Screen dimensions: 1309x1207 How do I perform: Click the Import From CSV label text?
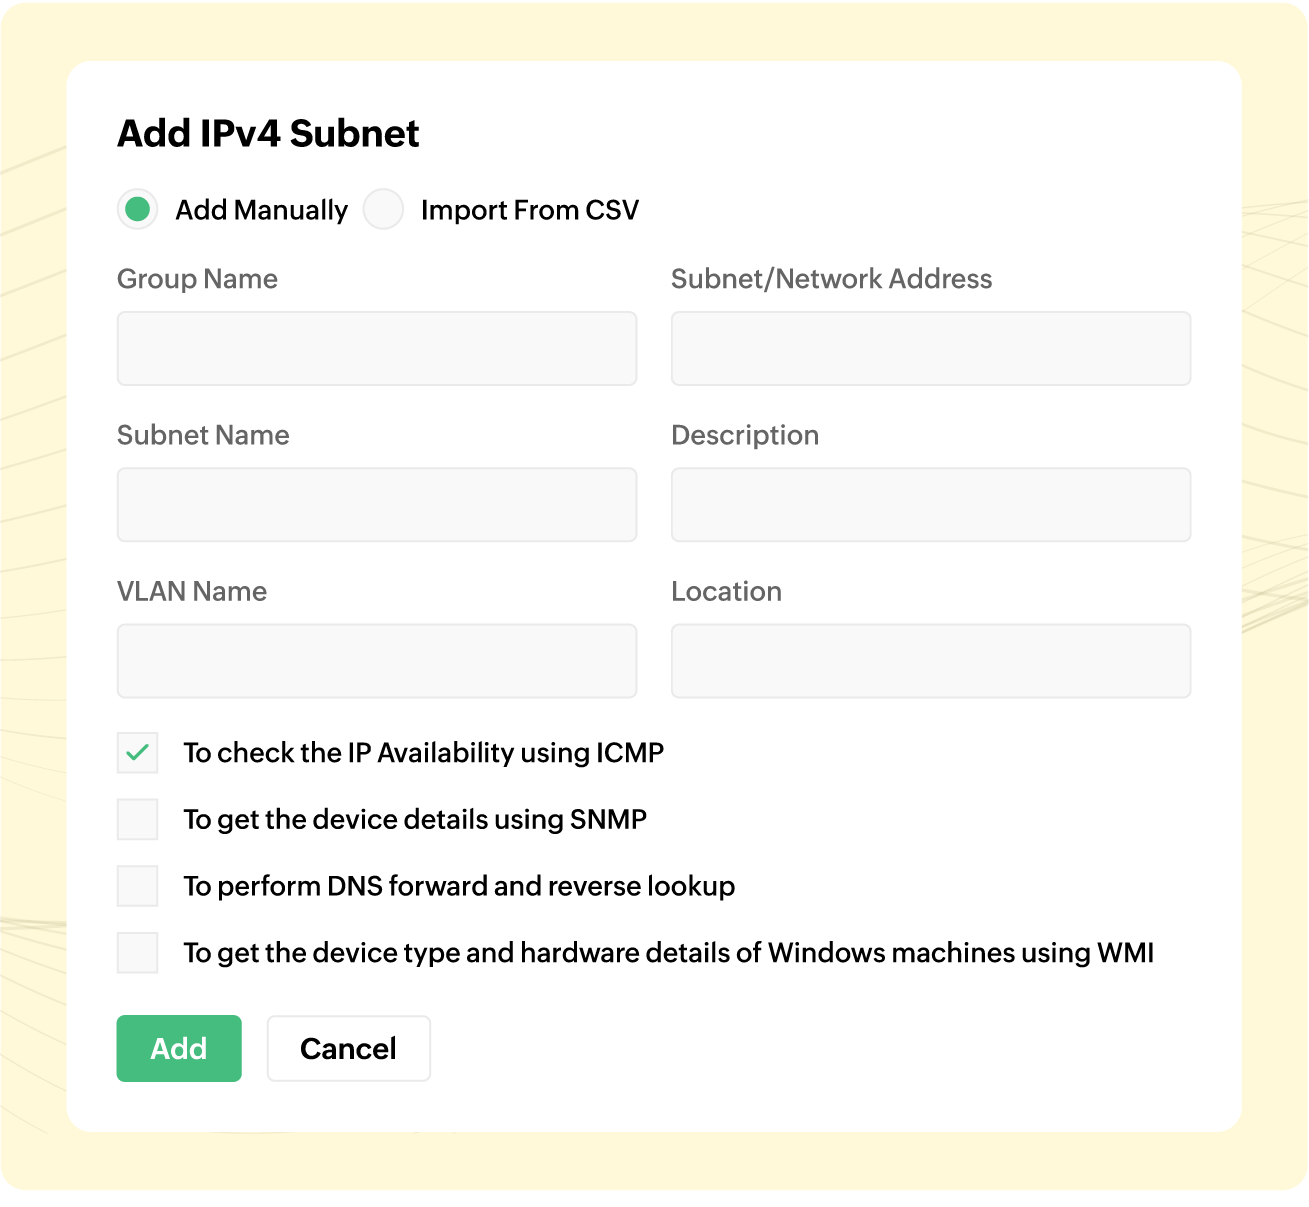point(530,210)
